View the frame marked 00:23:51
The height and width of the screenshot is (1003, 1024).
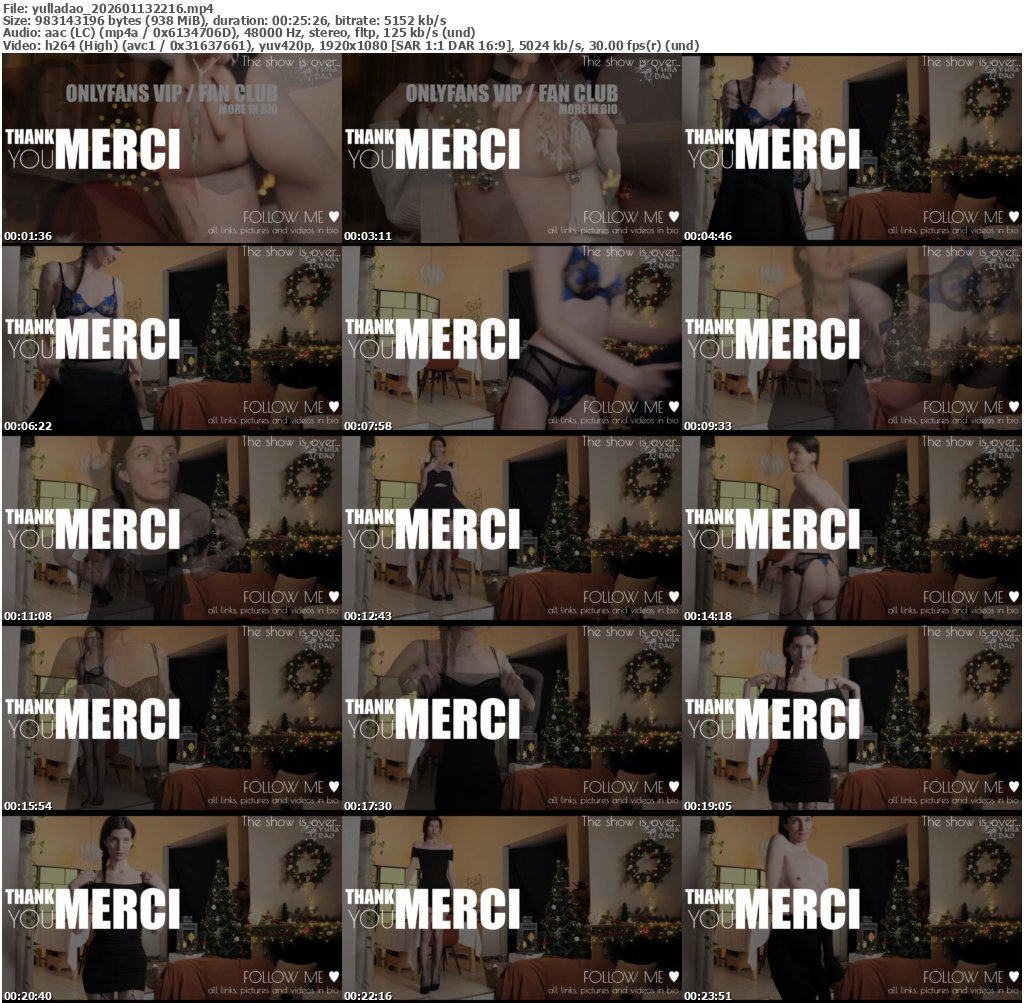click(x=852, y=909)
